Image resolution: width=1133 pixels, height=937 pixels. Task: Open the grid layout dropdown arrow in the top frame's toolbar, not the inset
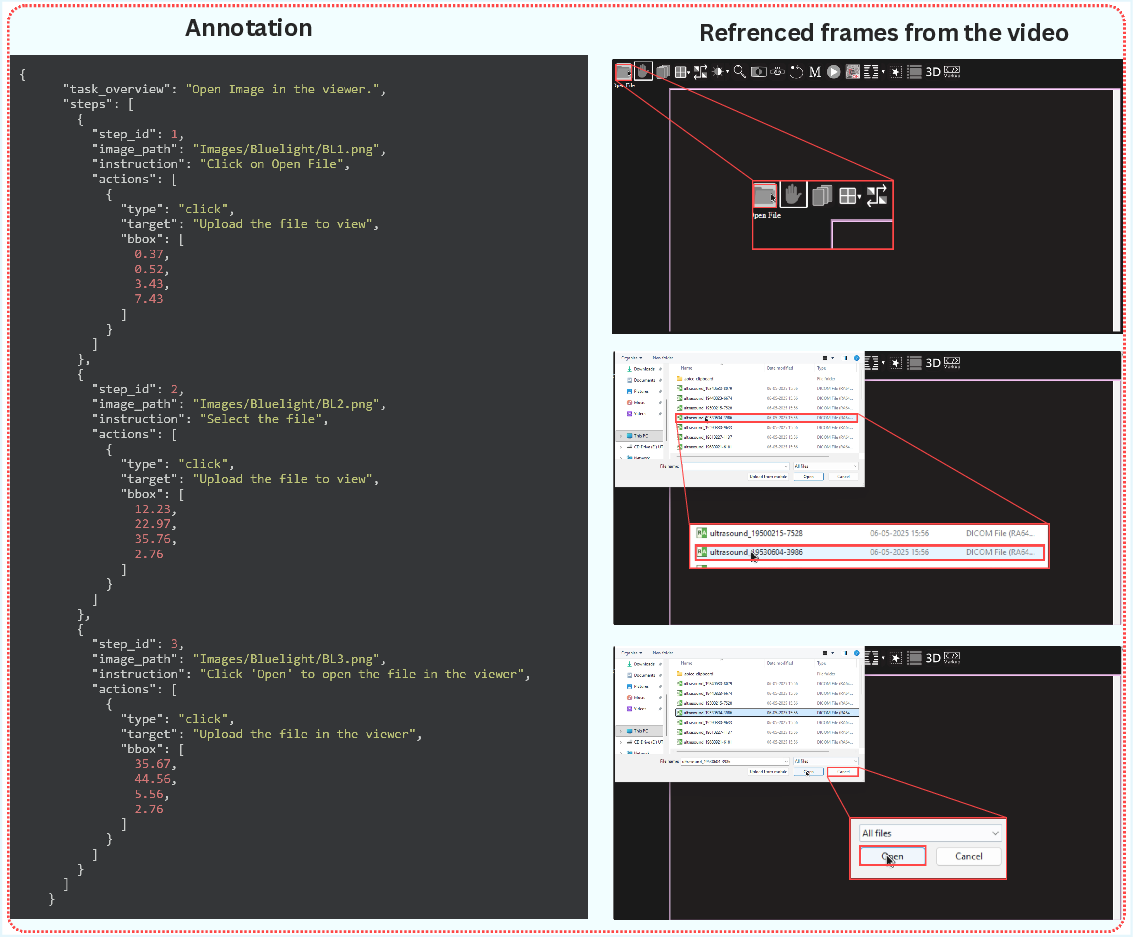pyautogui.click(x=688, y=72)
